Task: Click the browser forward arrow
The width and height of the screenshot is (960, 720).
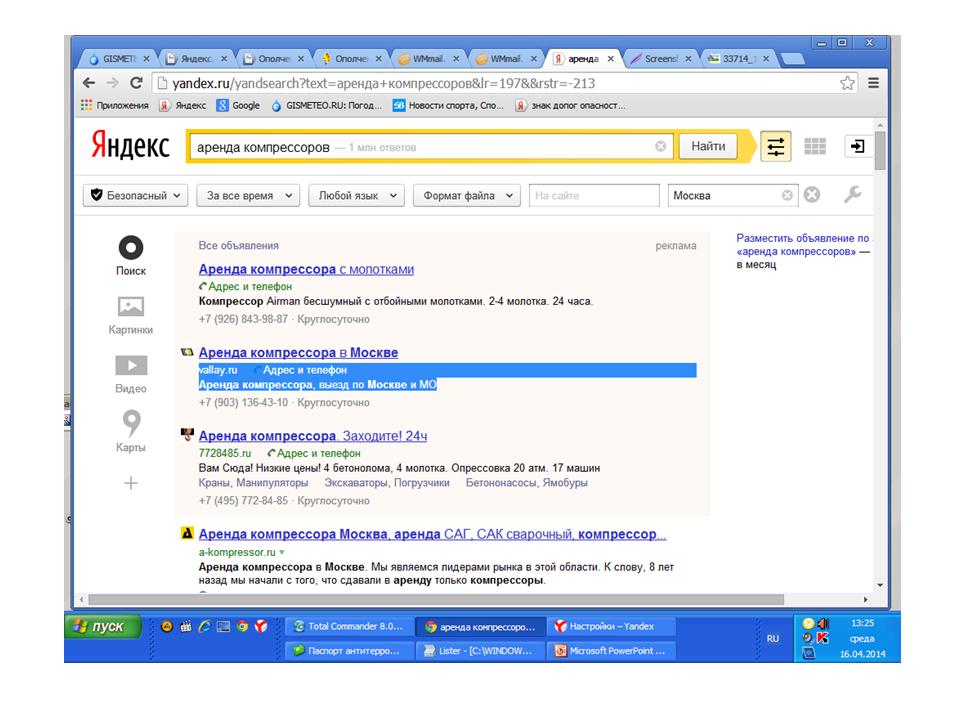Action: tap(113, 83)
